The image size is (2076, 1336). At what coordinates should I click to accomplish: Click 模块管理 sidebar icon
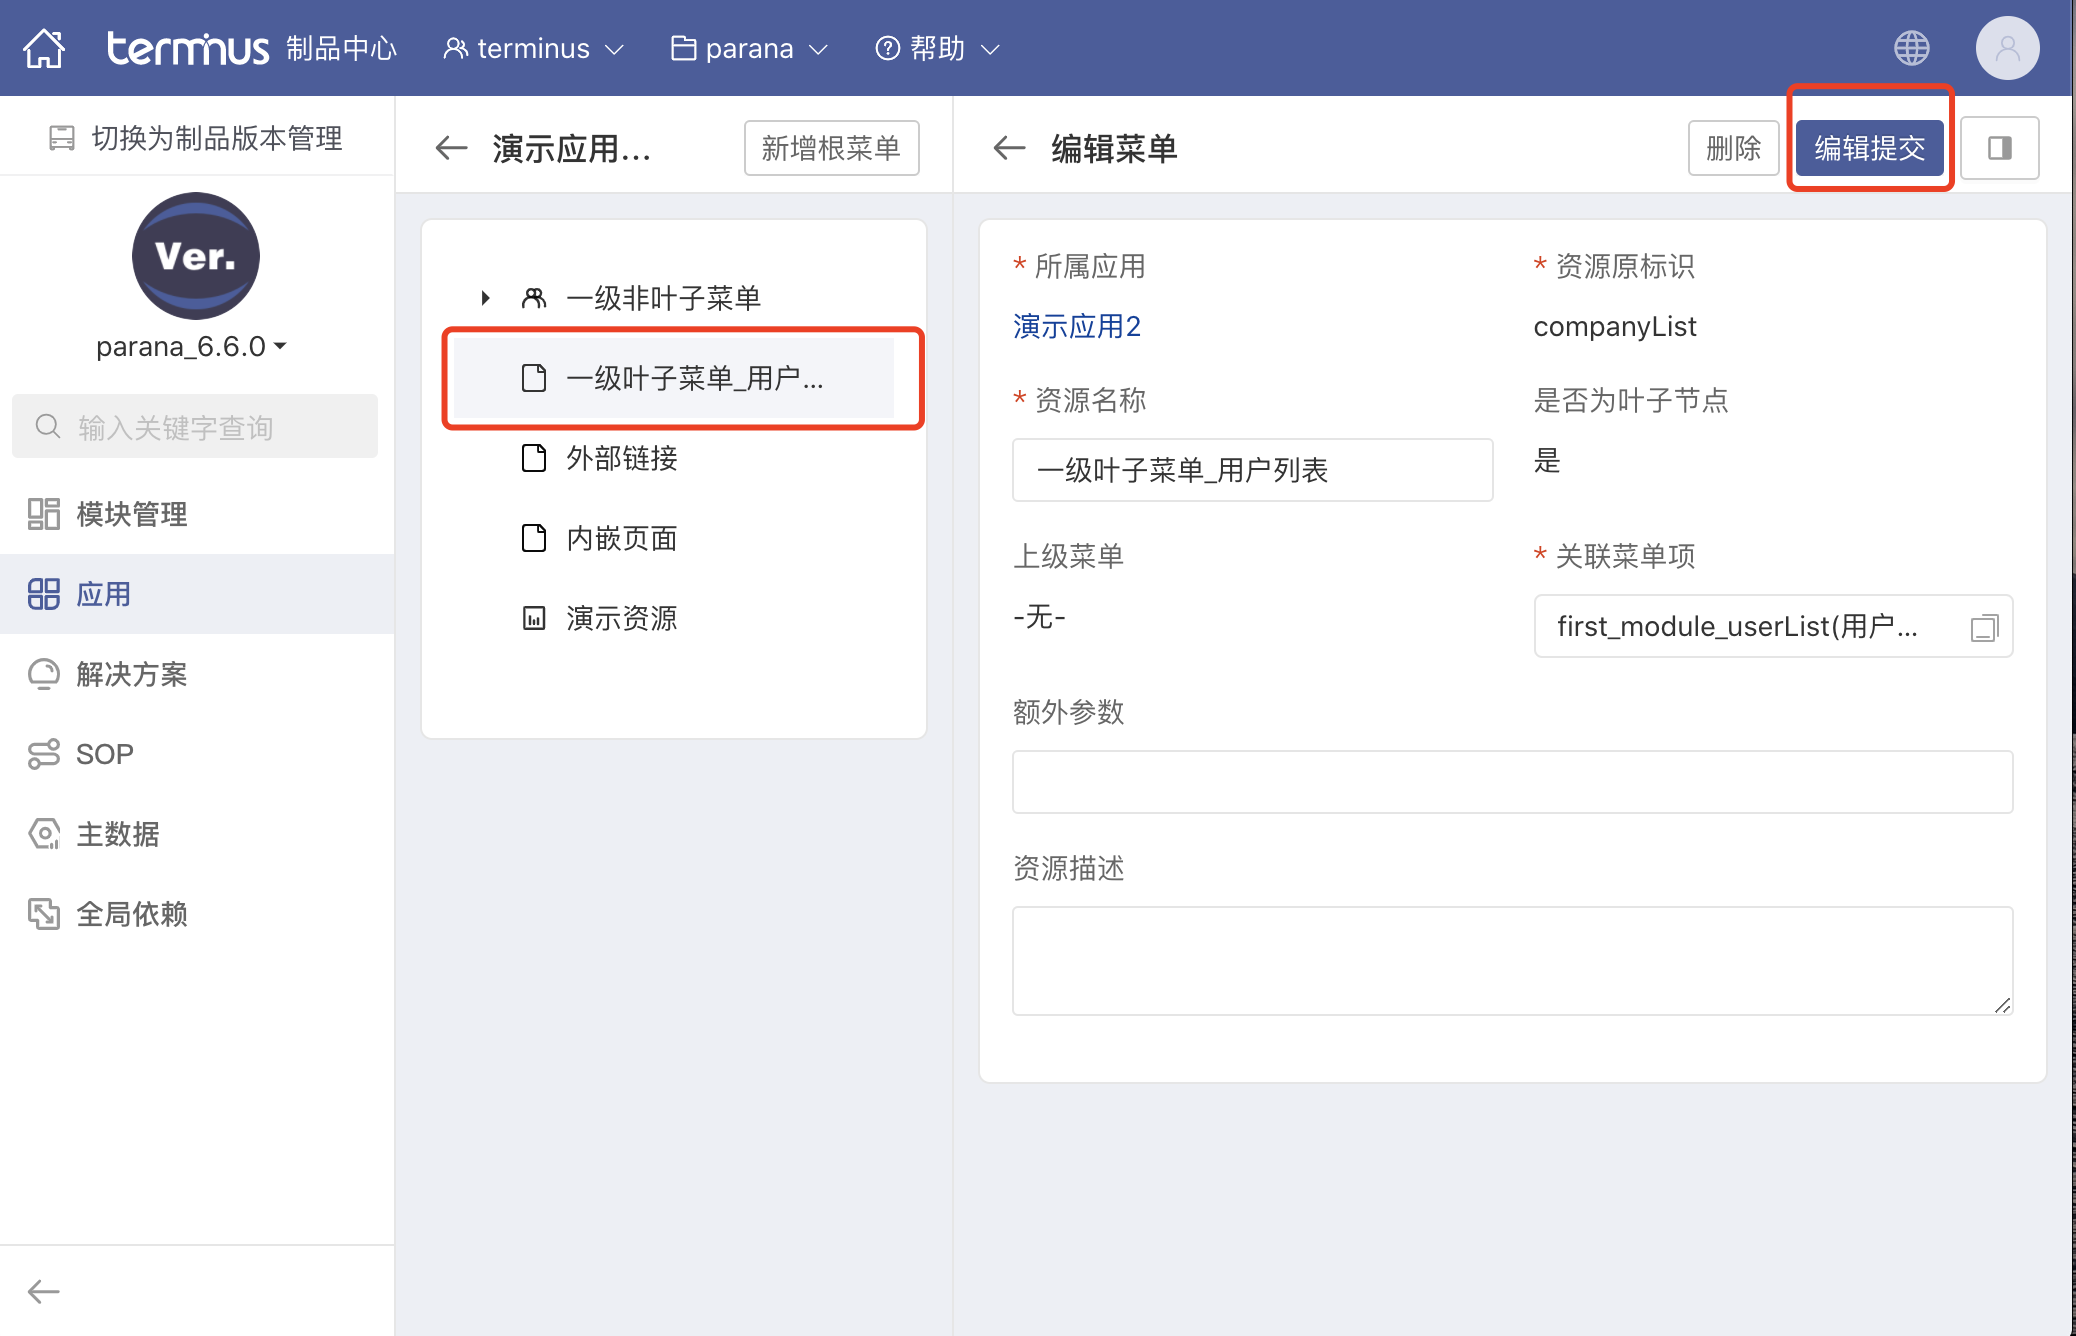pos(43,514)
